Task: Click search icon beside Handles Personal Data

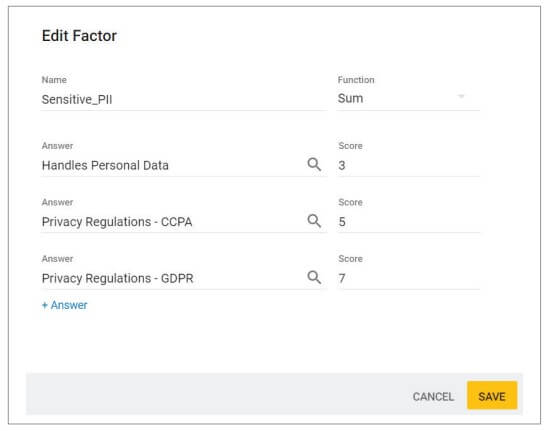Action: 314,164
